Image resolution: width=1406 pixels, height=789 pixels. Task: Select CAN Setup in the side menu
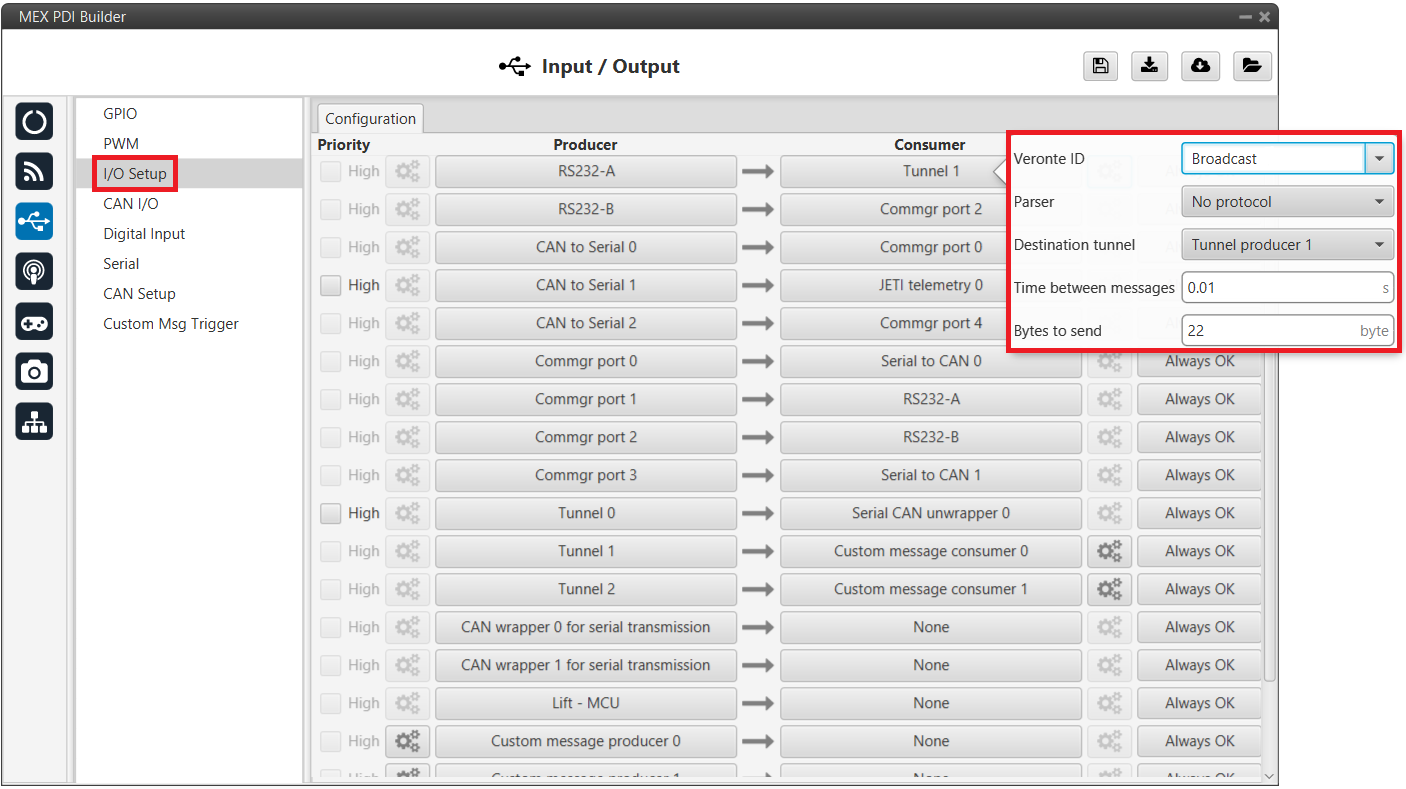(139, 294)
